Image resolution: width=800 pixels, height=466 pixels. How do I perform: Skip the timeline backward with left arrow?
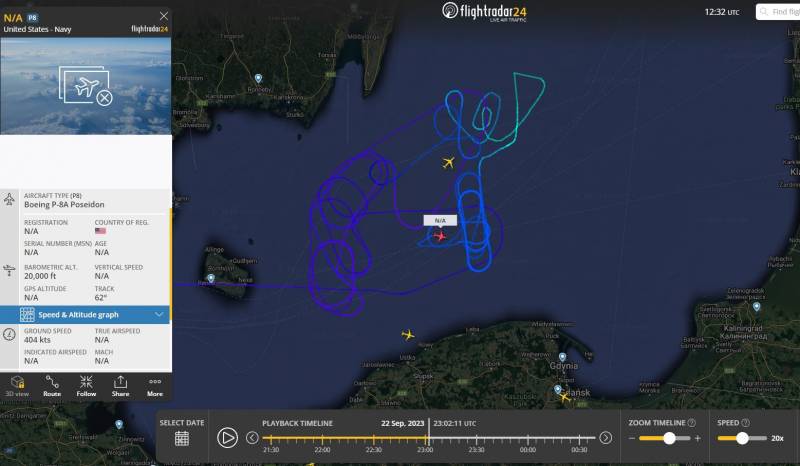click(x=252, y=438)
